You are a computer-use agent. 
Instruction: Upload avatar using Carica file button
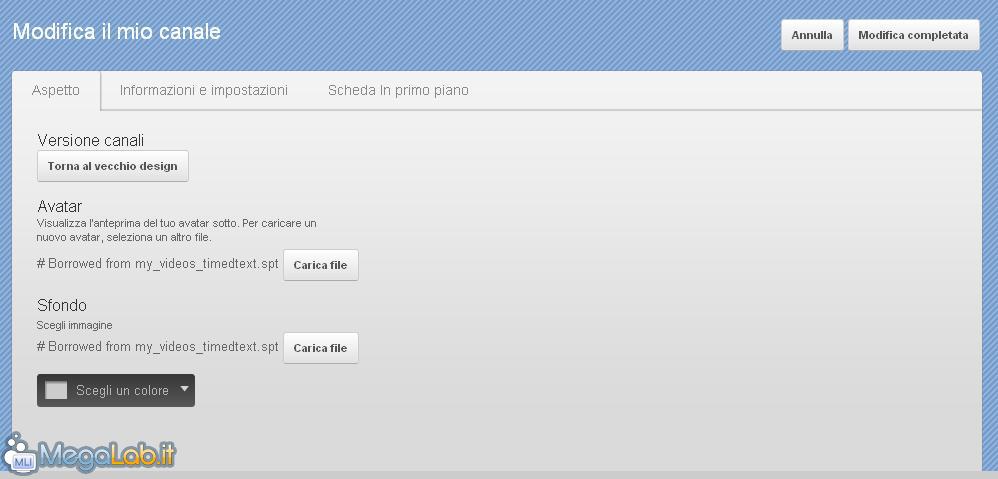[x=320, y=265]
